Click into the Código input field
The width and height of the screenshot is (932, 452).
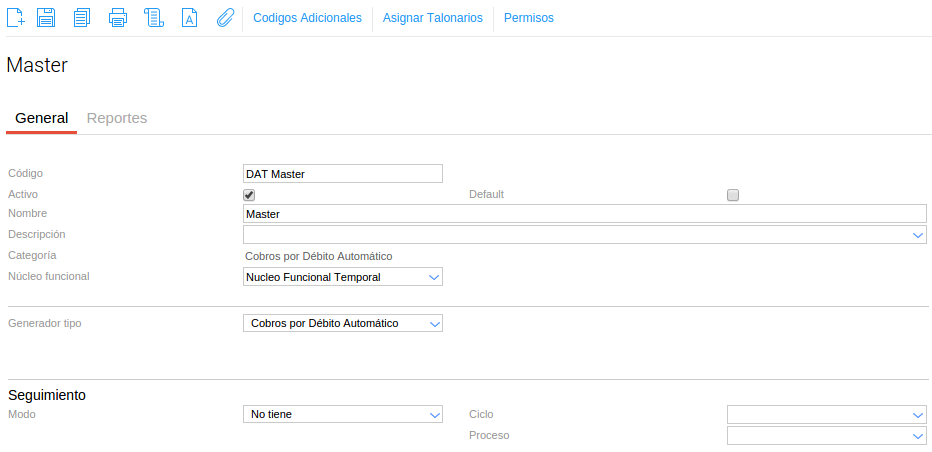(x=342, y=174)
